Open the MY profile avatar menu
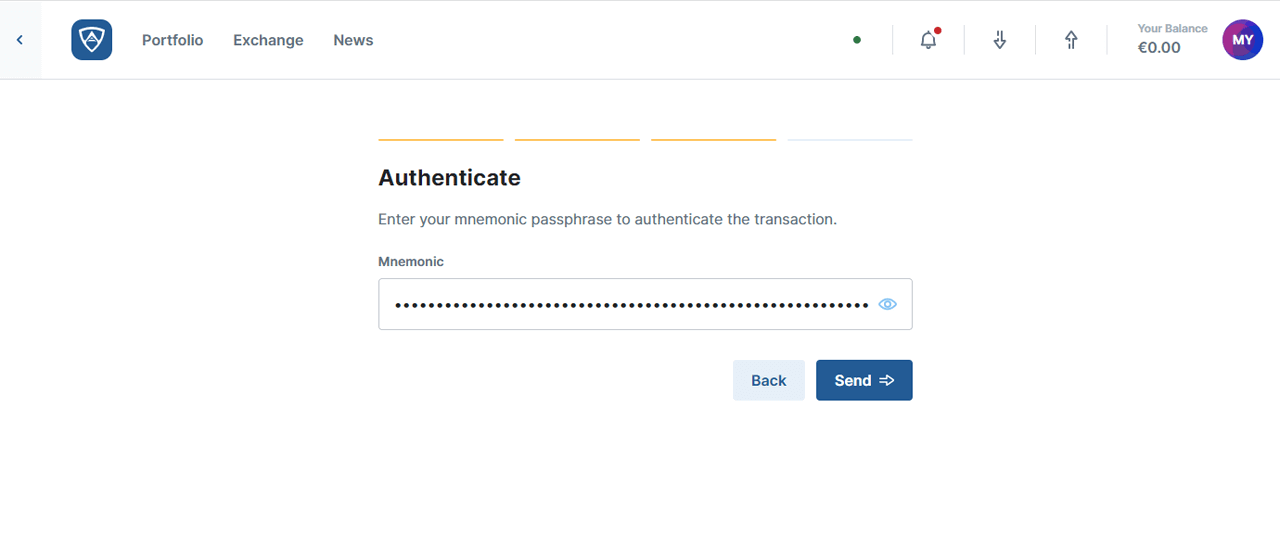Screen dimensions: 1280x548 click(1242, 40)
